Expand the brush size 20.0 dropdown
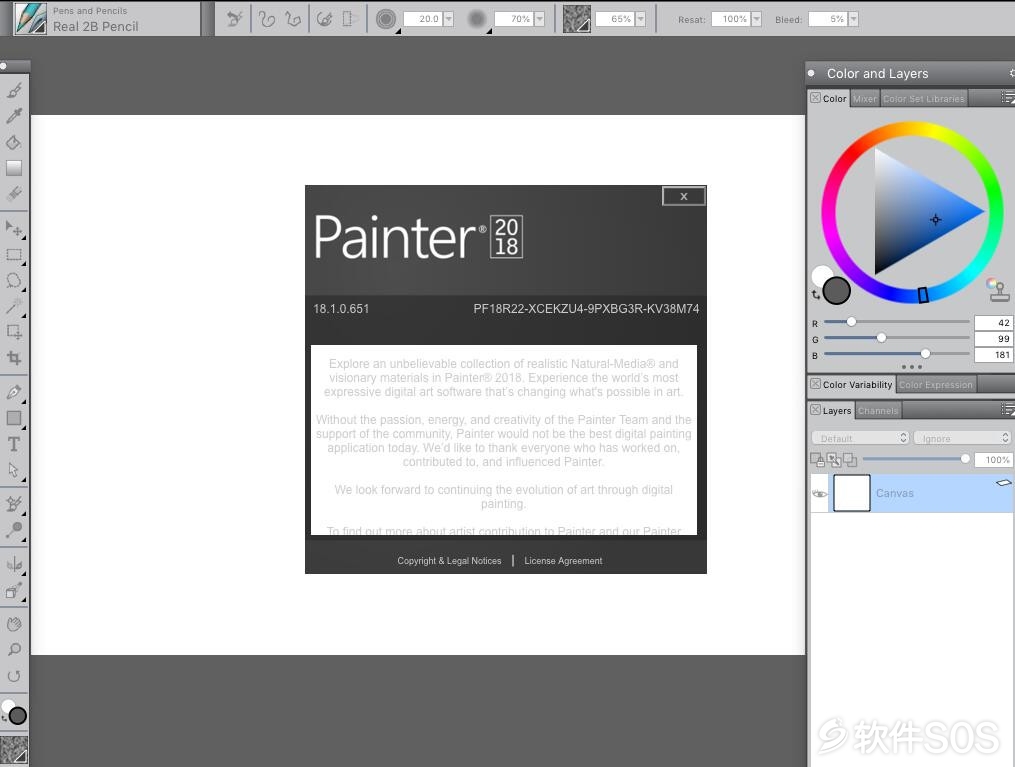The width and height of the screenshot is (1015, 767). click(x=449, y=19)
